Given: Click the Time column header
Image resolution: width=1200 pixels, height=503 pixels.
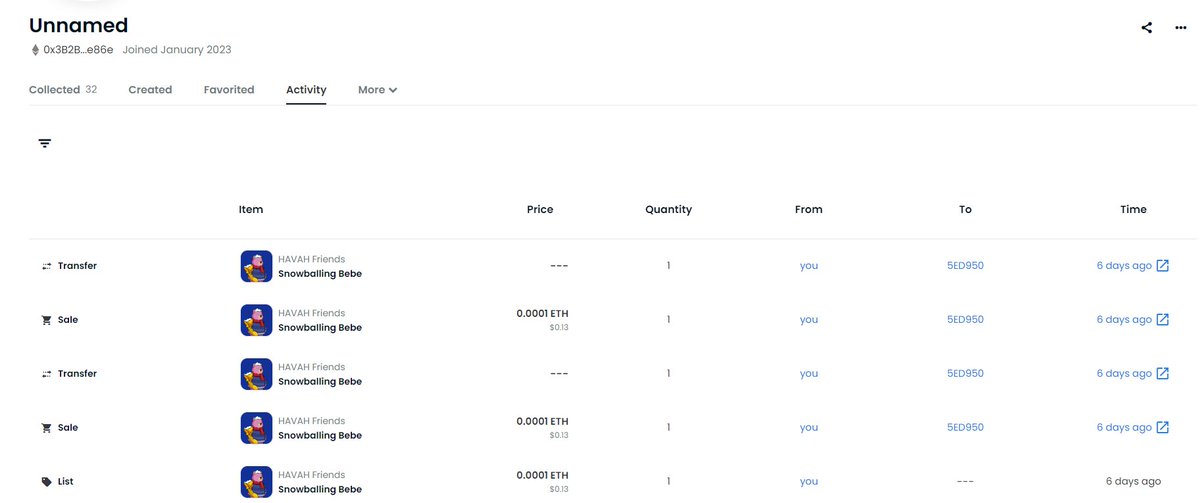Looking at the screenshot, I should point(1133,210).
